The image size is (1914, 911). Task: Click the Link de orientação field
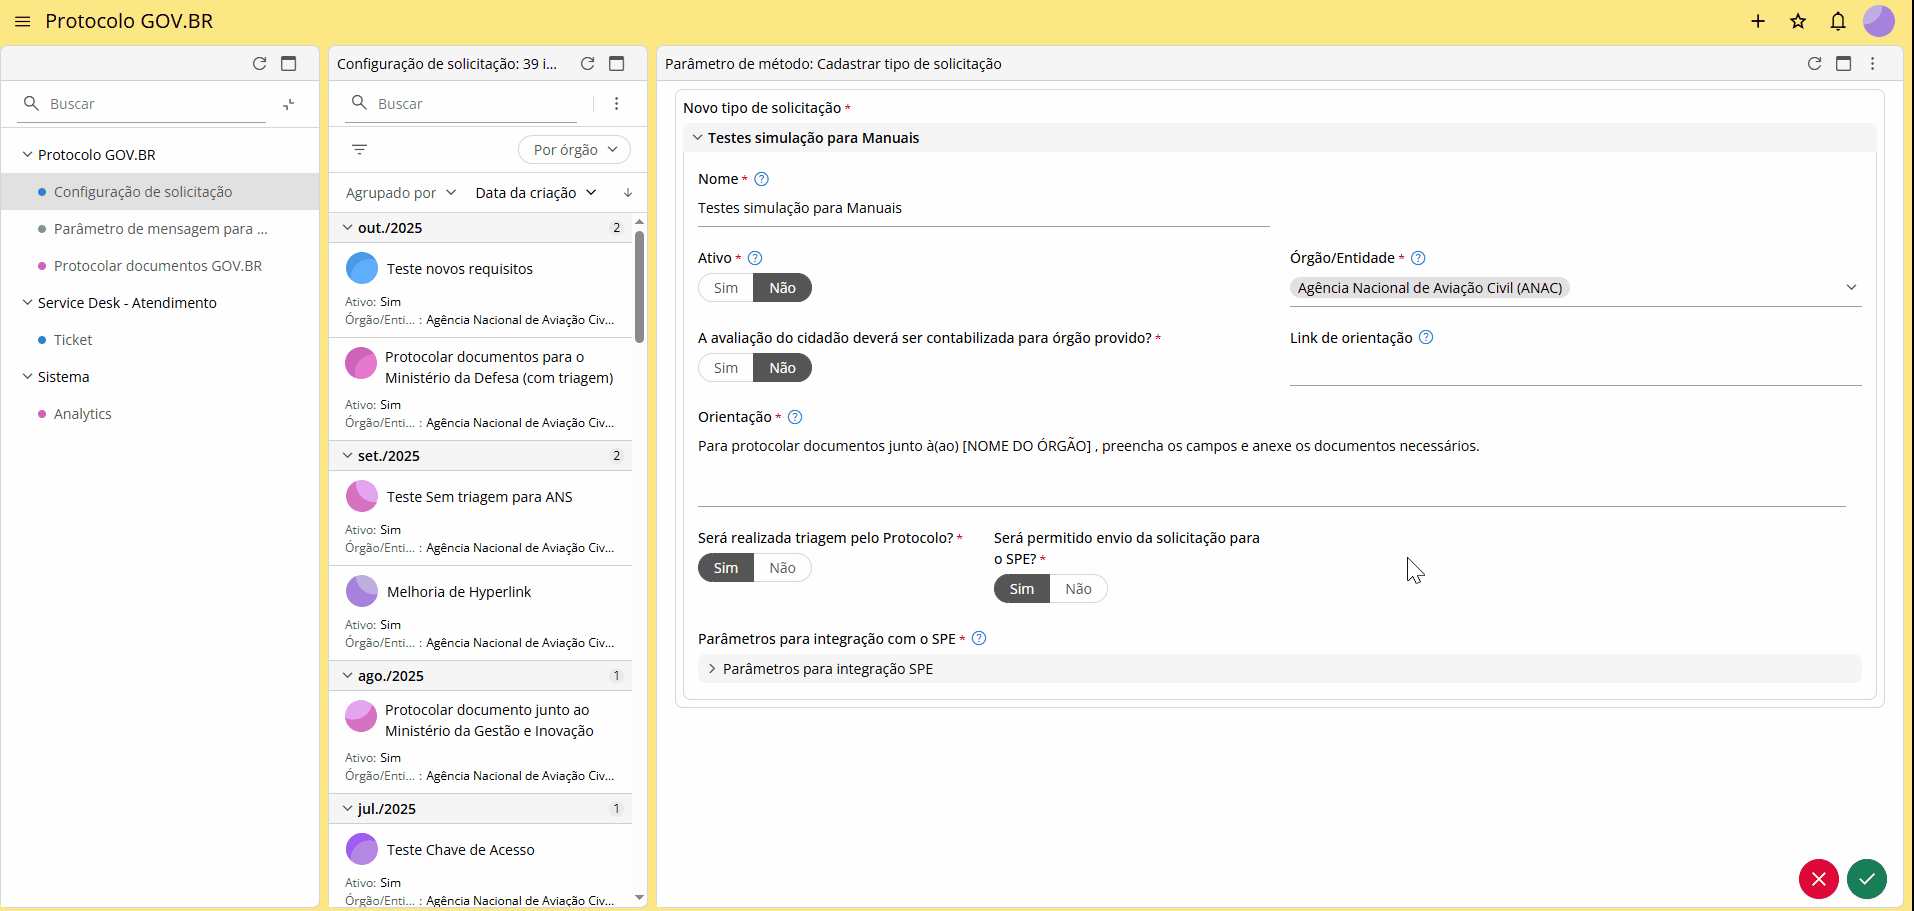pos(1576,368)
